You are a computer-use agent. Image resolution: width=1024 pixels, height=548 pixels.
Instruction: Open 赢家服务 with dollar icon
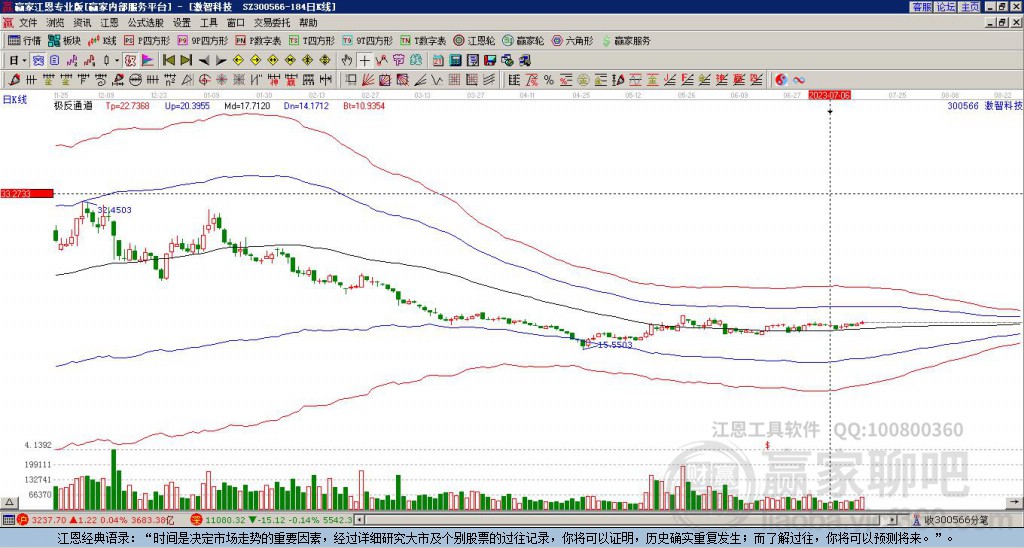pyautogui.click(x=626, y=40)
